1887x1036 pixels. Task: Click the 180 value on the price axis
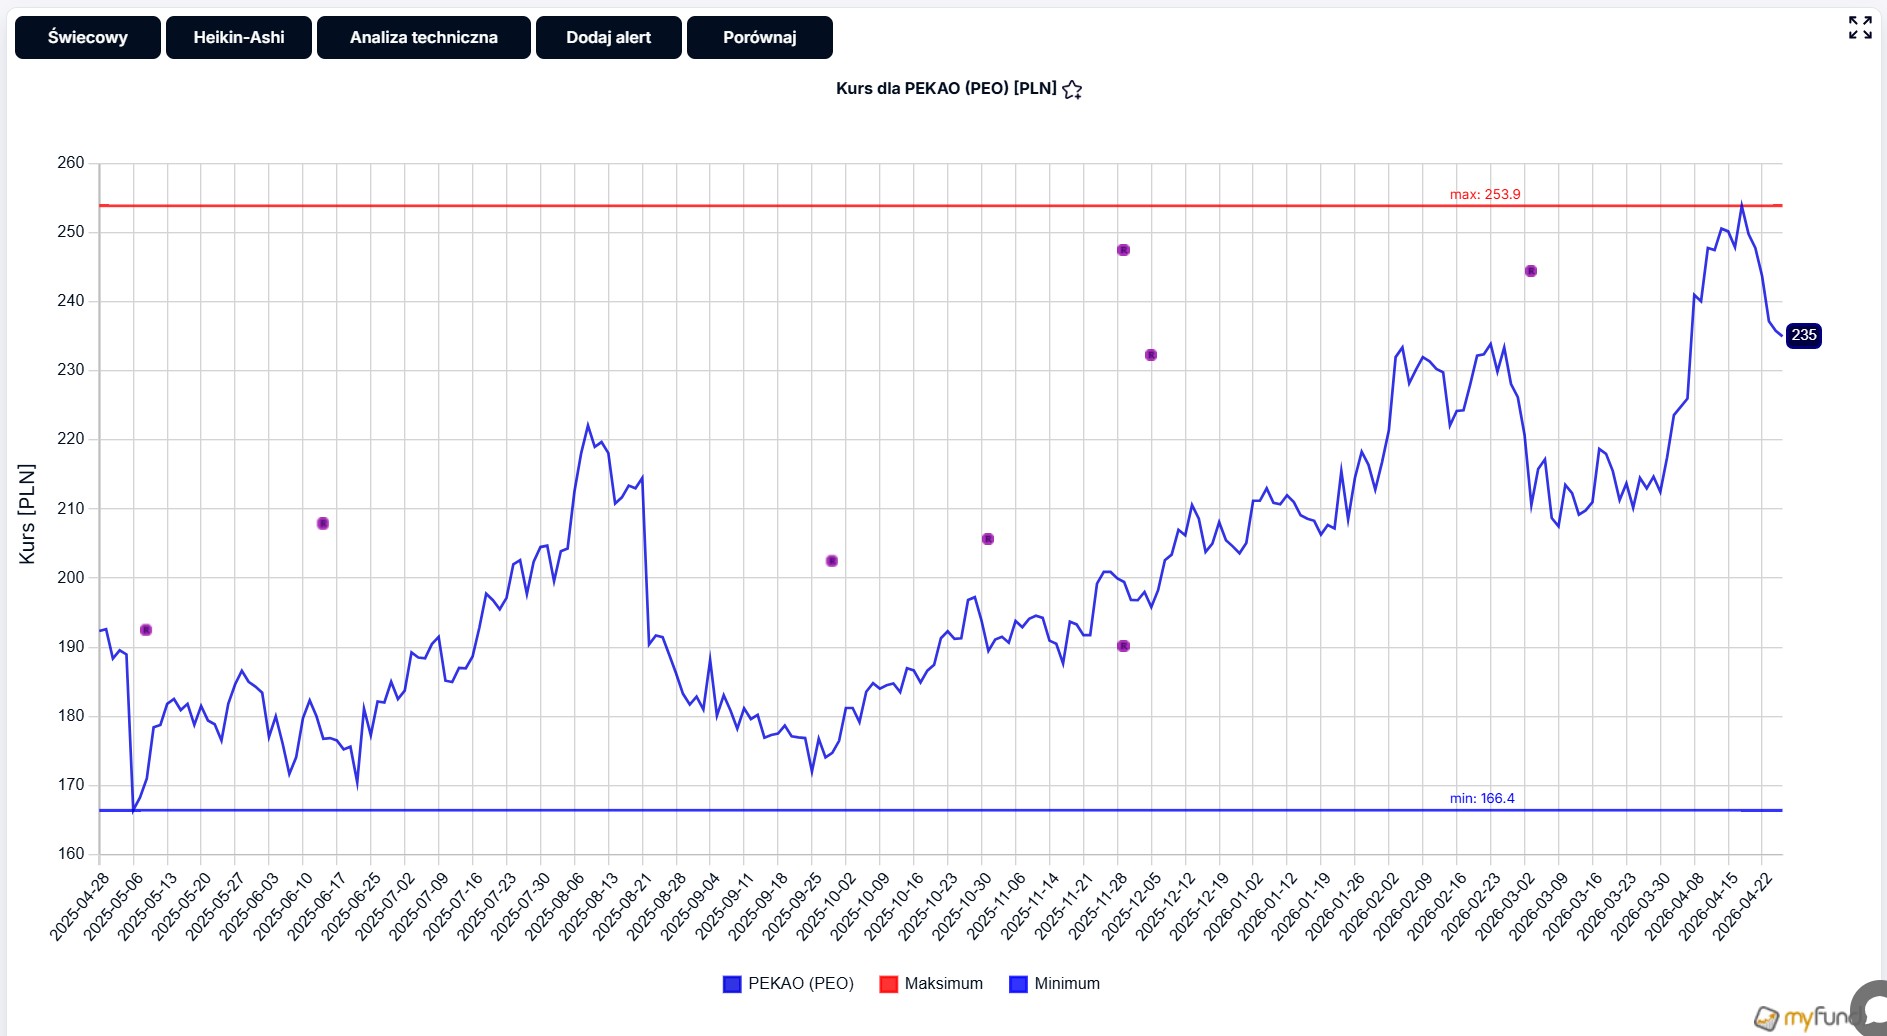[71, 716]
